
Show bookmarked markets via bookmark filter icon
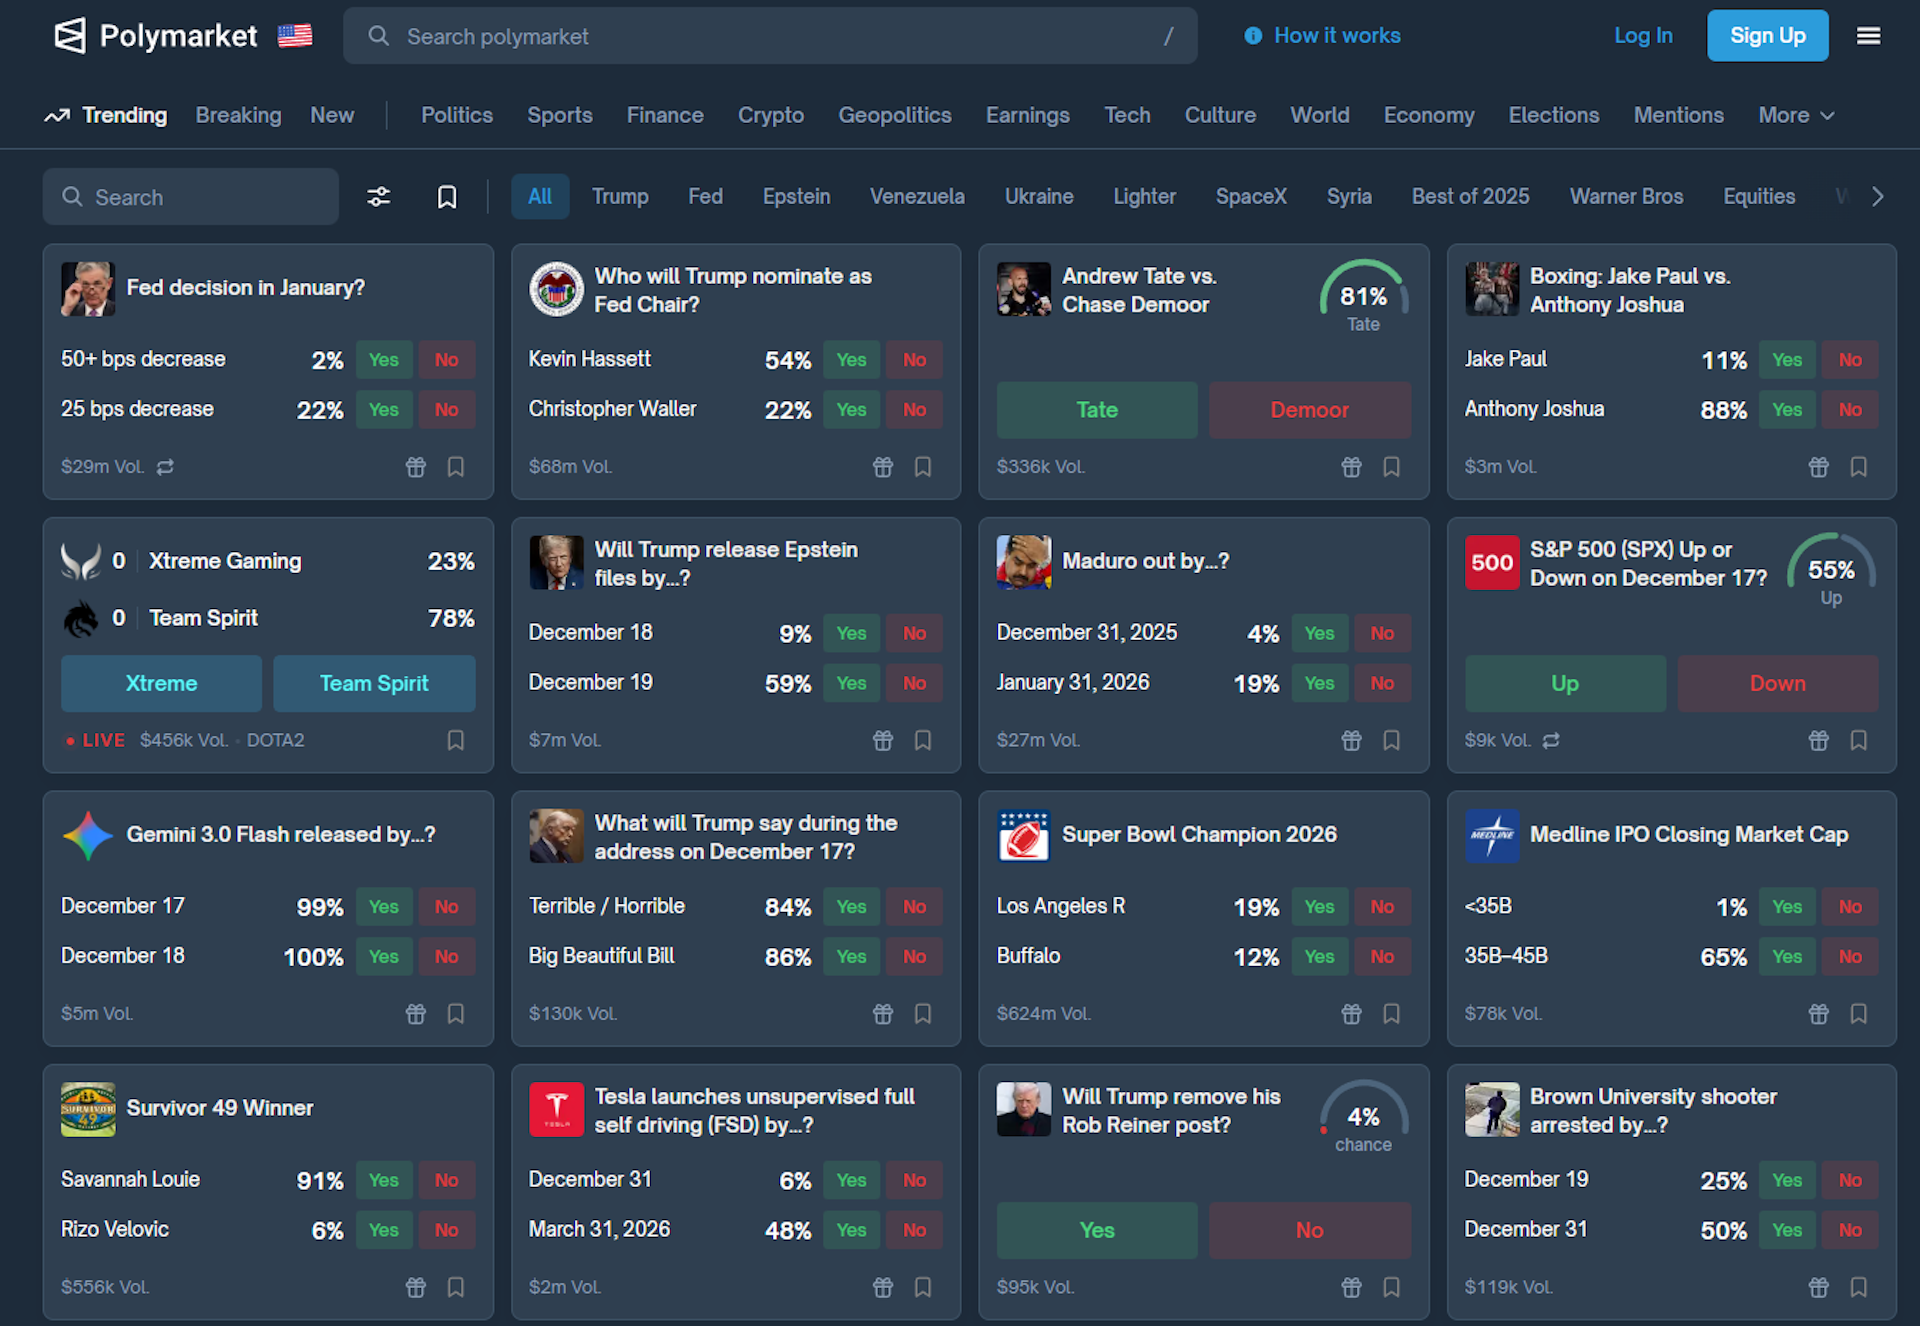click(x=447, y=197)
